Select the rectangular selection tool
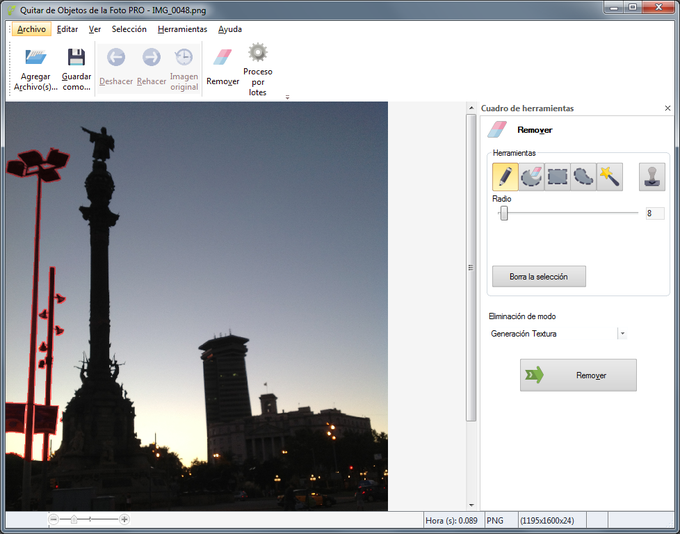This screenshot has width=680, height=534. (x=557, y=177)
